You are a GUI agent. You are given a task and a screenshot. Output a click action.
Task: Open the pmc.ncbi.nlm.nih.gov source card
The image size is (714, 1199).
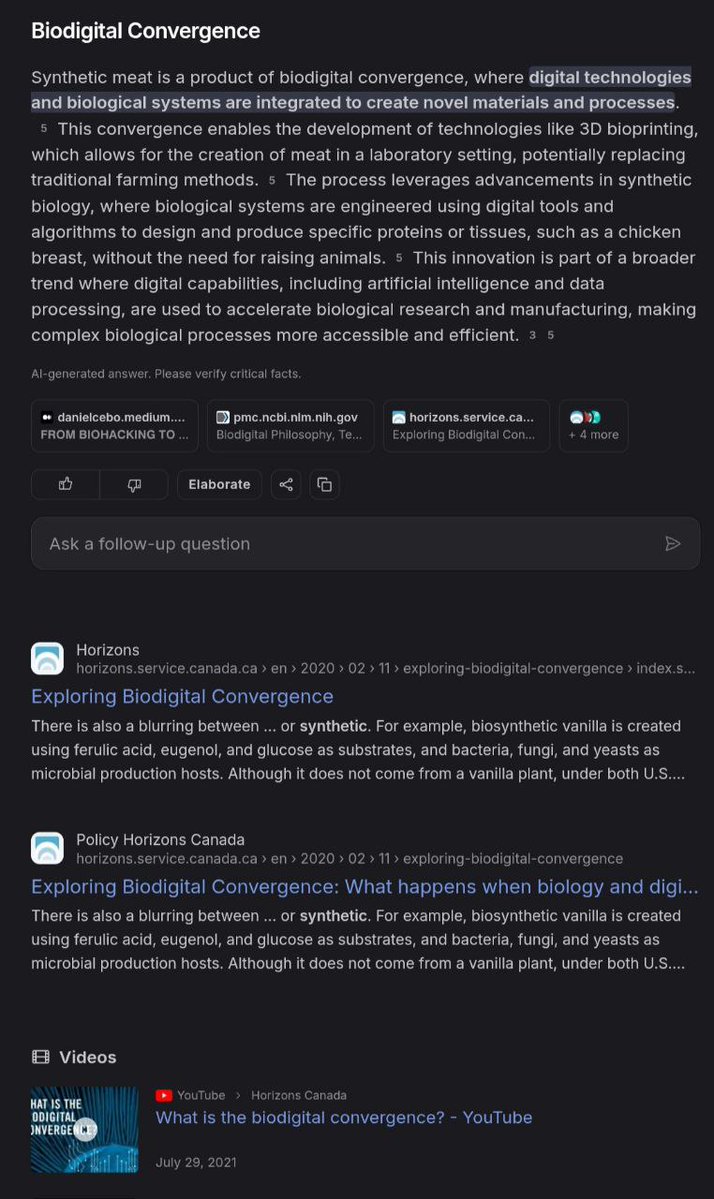click(291, 426)
